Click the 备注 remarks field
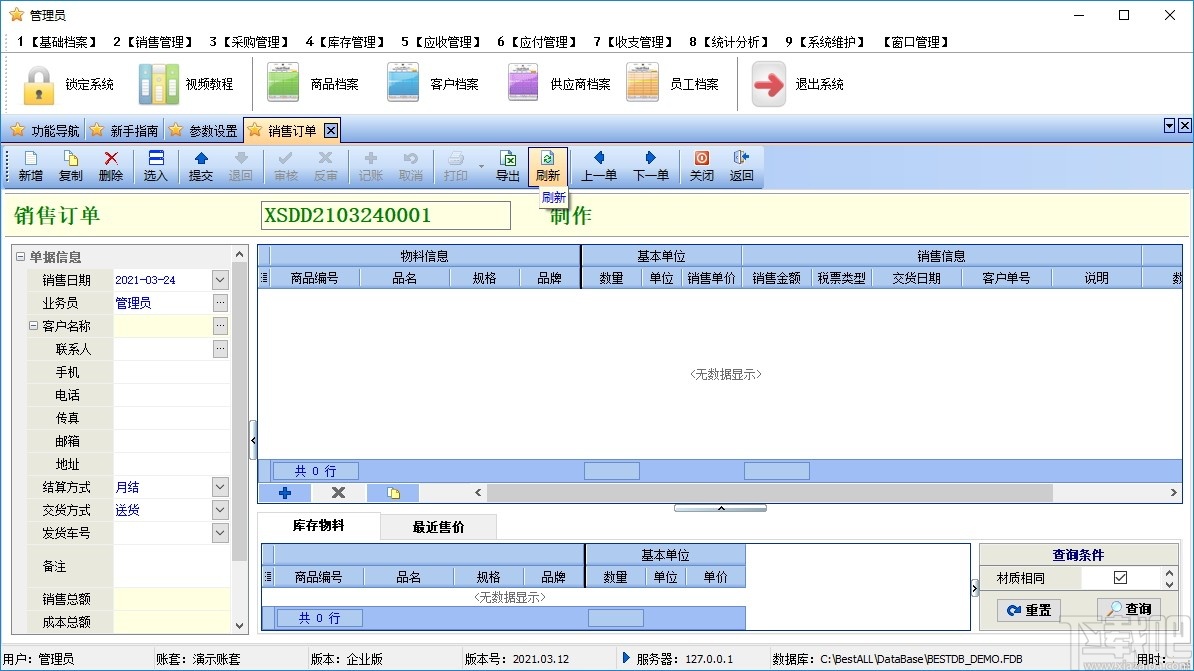This screenshot has height=671, width=1194. click(171, 567)
